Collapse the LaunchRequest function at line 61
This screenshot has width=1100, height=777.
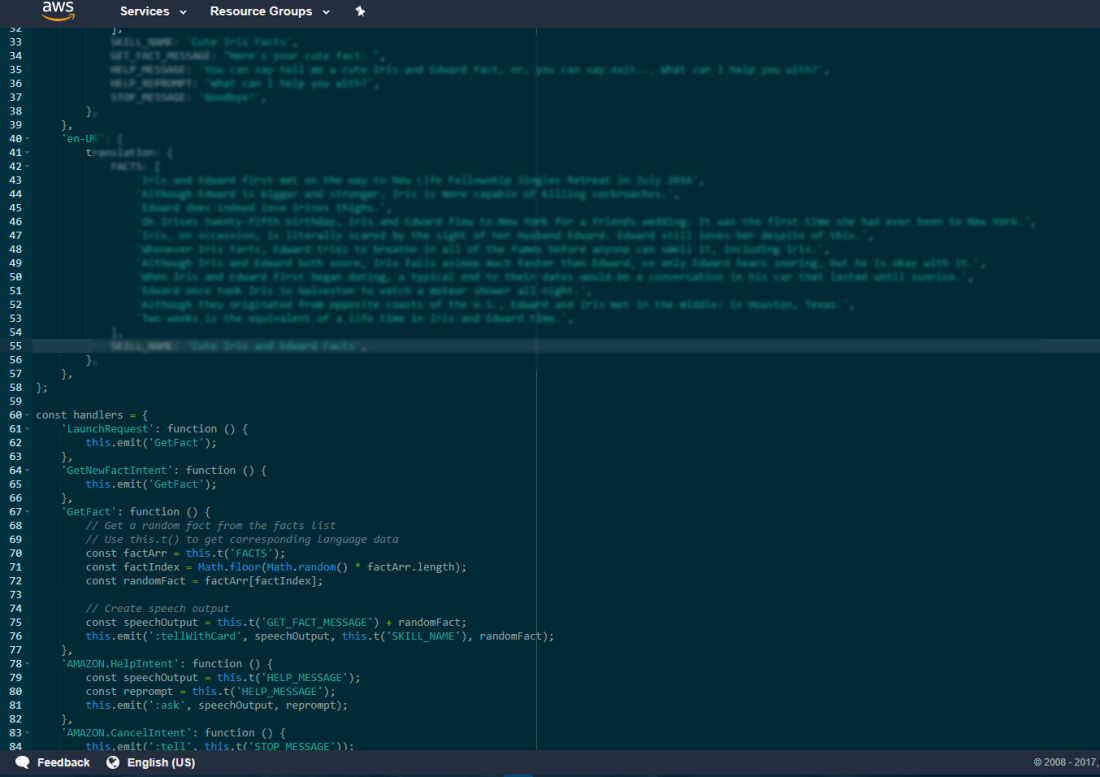(x=27, y=428)
